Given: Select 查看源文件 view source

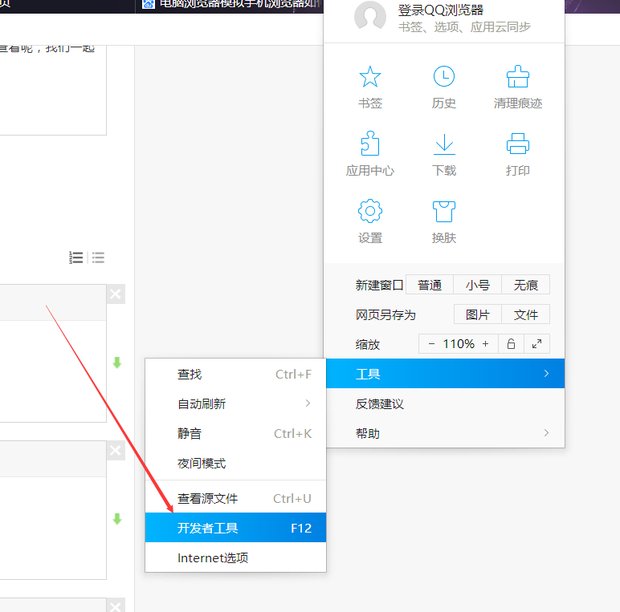Looking at the screenshot, I should [x=236, y=498].
